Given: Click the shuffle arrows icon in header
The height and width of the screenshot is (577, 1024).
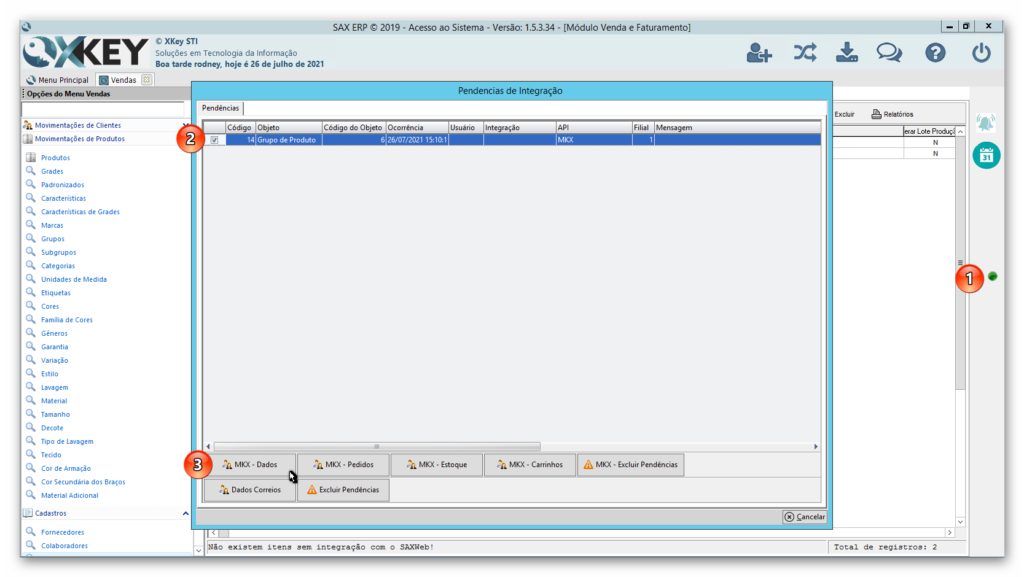Looking at the screenshot, I should click(805, 53).
